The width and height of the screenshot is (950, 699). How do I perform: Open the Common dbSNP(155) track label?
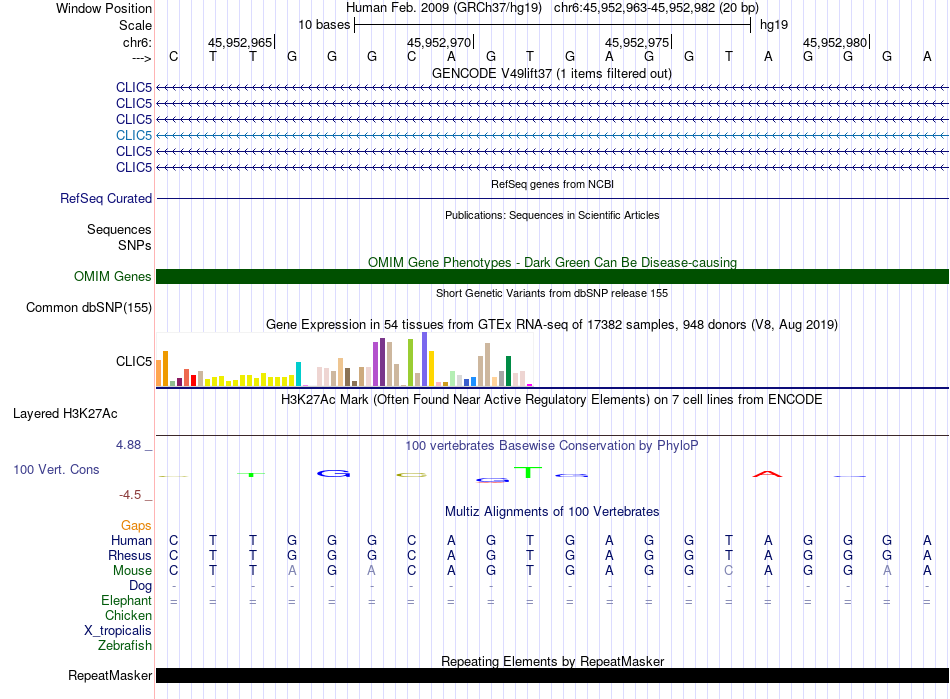click(x=89, y=308)
